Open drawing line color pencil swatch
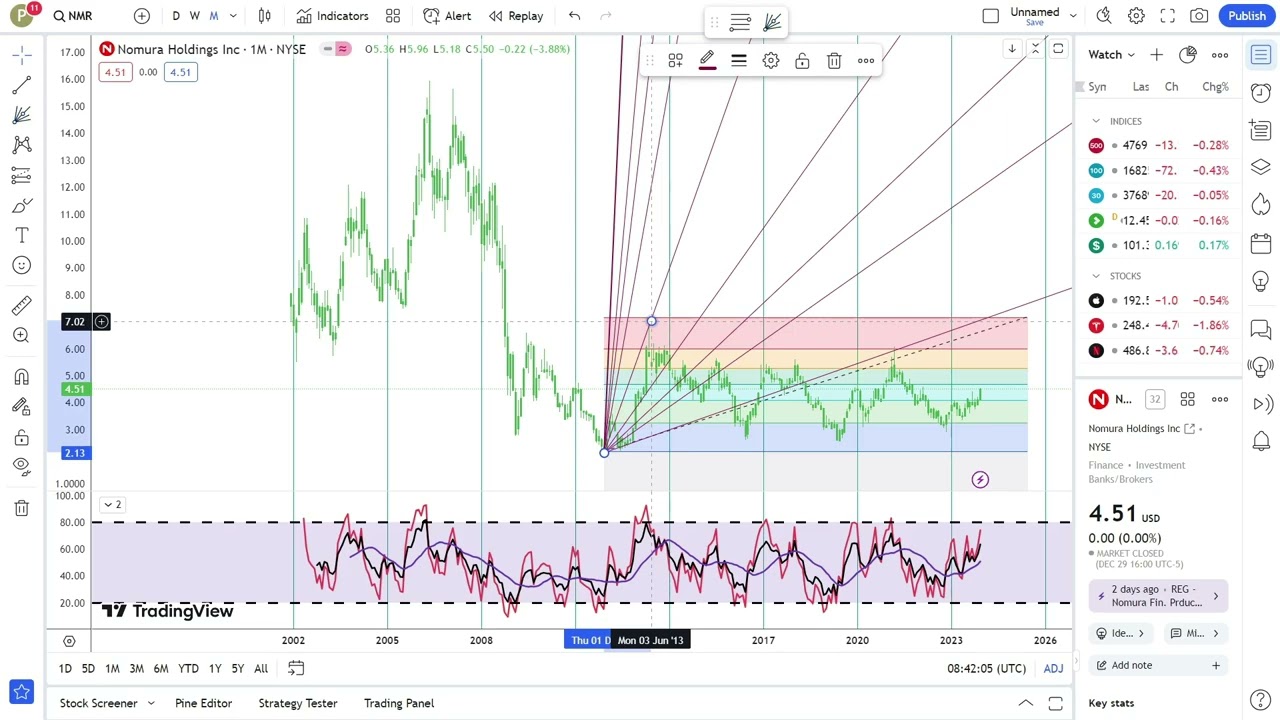This screenshot has height=720, width=1280. tap(707, 61)
